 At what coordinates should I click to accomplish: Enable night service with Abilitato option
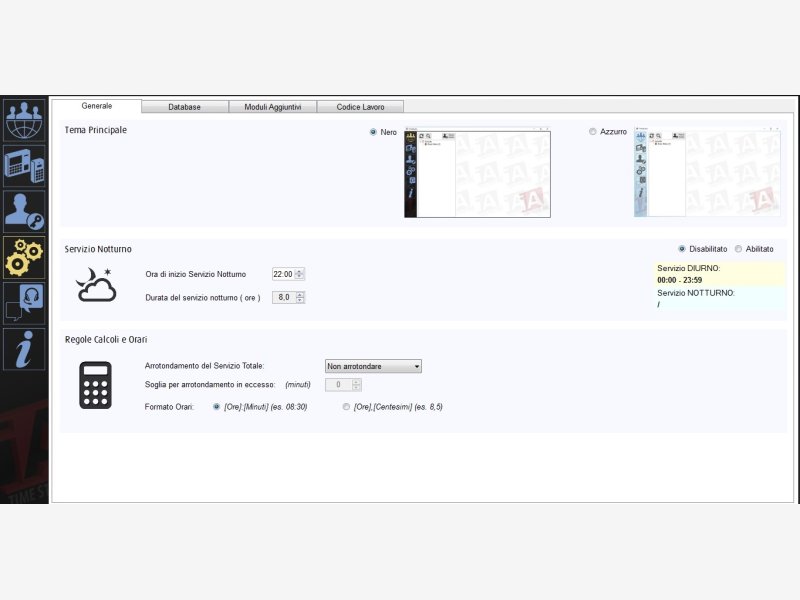(738, 249)
